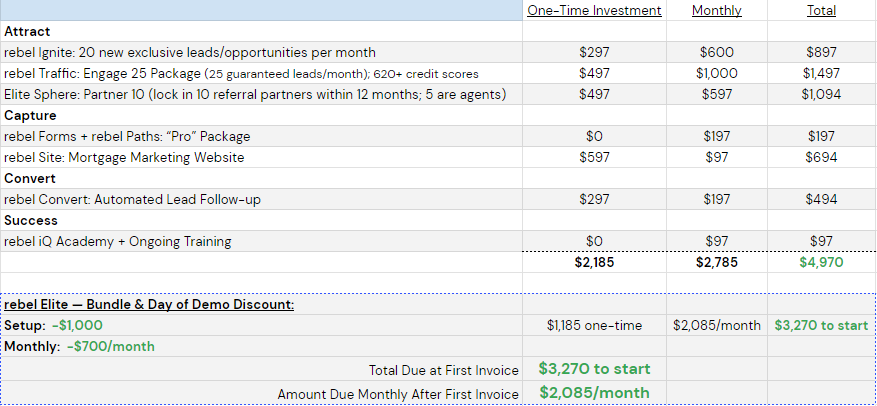877x406 pixels.
Task: Click the $97 total cell in rebel iQ Academy row
Action: pyautogui.click(x=821, y=242)
